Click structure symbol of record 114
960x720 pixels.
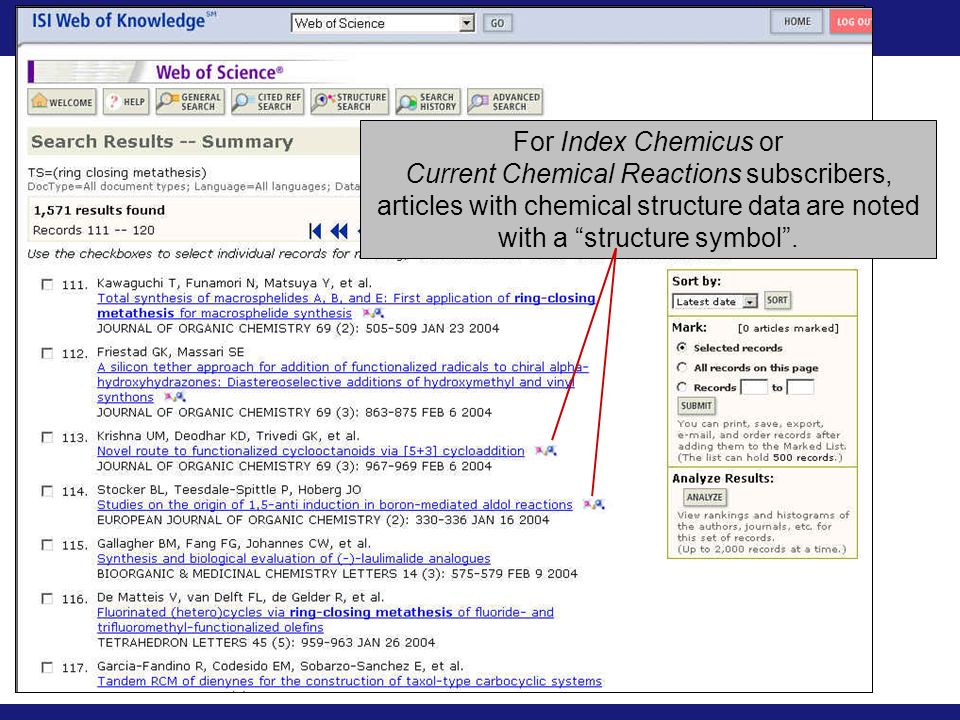point(594,504)
